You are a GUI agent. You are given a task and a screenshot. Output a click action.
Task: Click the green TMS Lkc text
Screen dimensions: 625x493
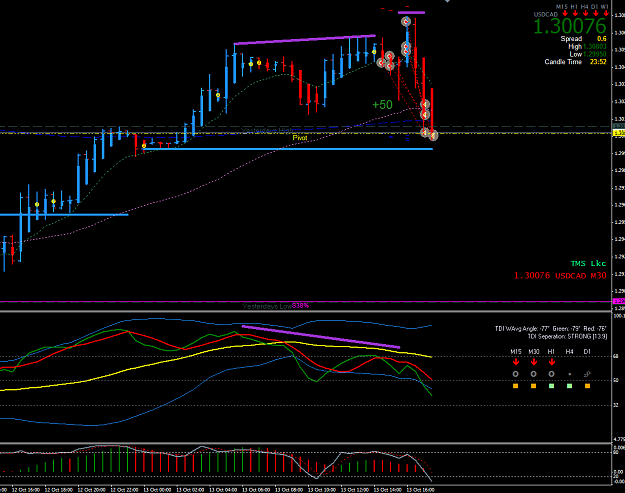coord(588,263)
